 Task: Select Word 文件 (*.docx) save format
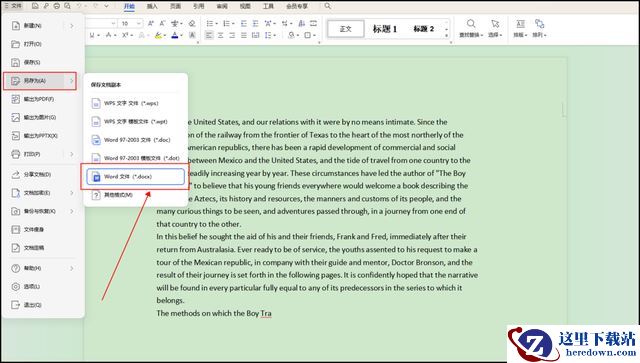136,177
